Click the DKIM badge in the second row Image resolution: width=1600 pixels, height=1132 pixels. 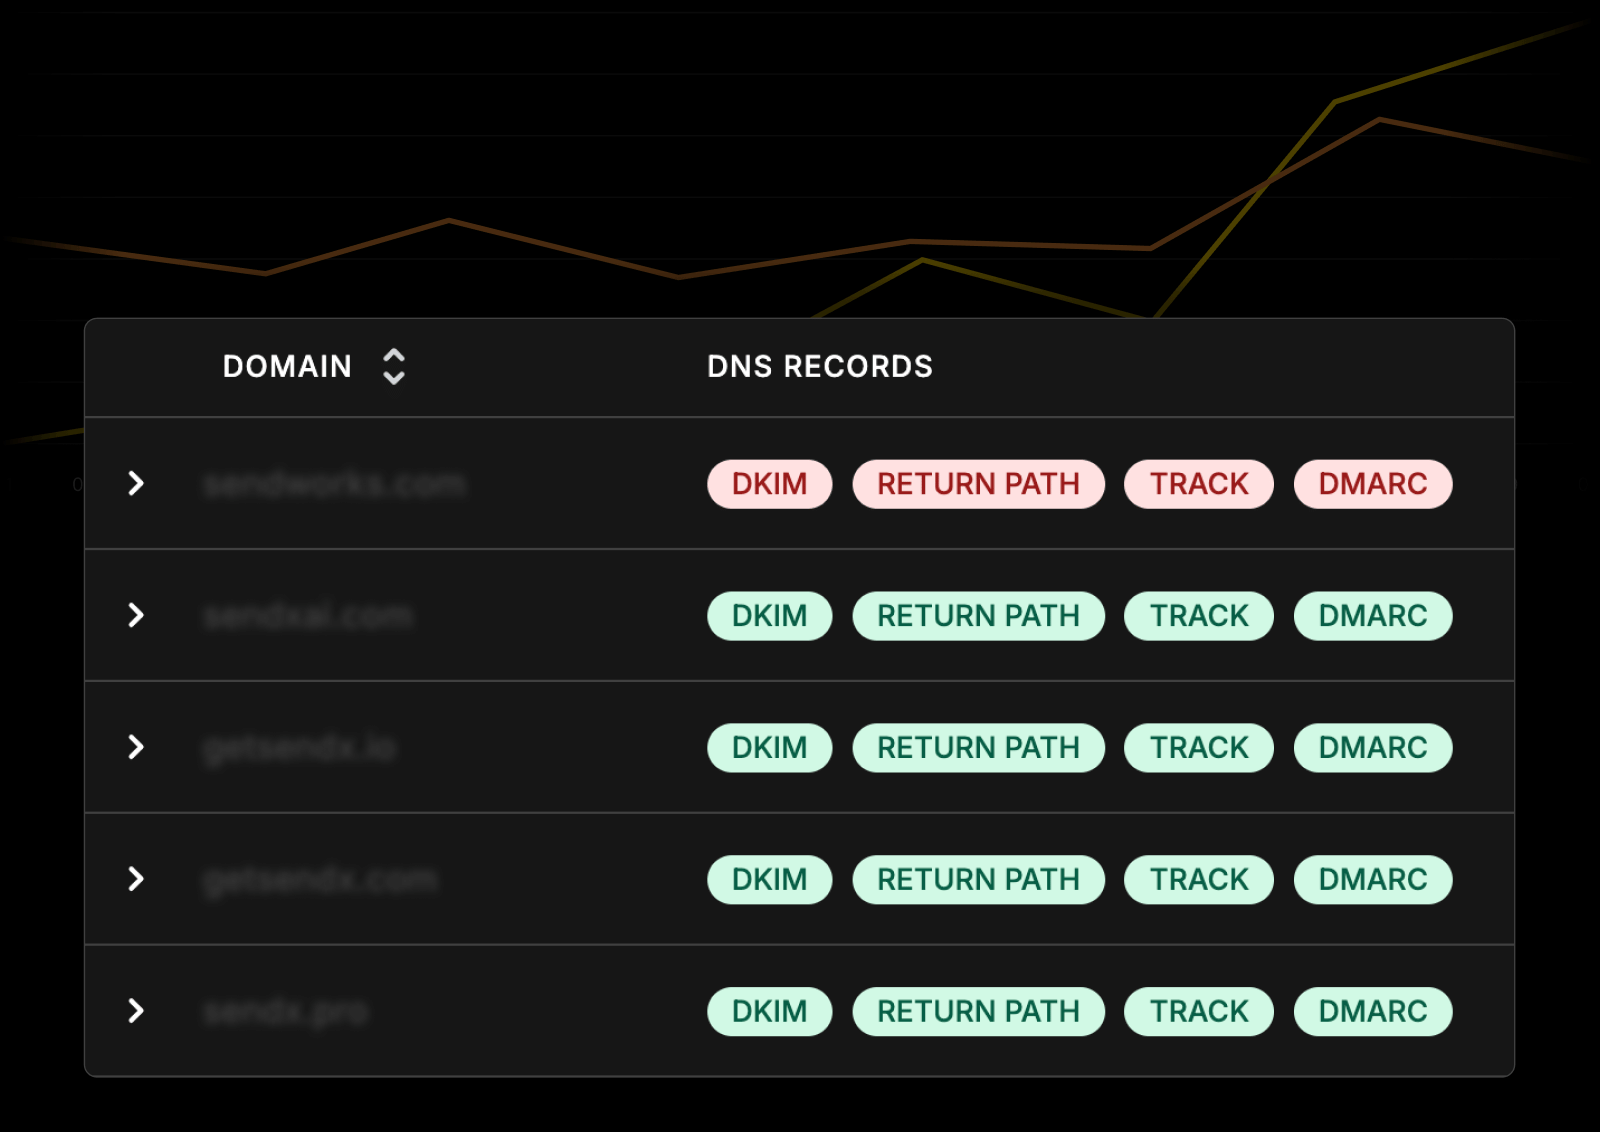coord(769,616)
